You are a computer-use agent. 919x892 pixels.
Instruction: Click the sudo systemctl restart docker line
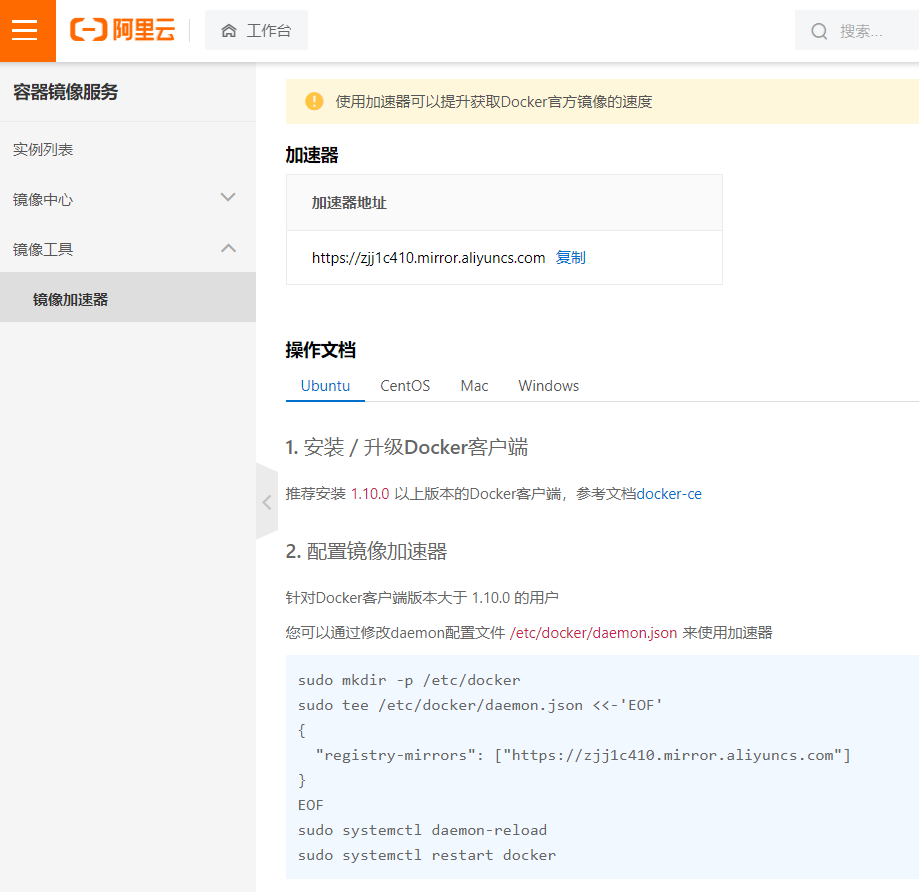tap(427, 855)
